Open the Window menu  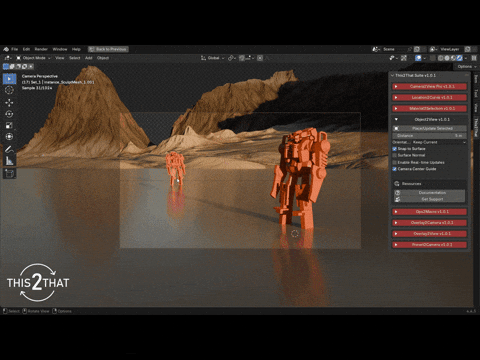pos(60,49)
